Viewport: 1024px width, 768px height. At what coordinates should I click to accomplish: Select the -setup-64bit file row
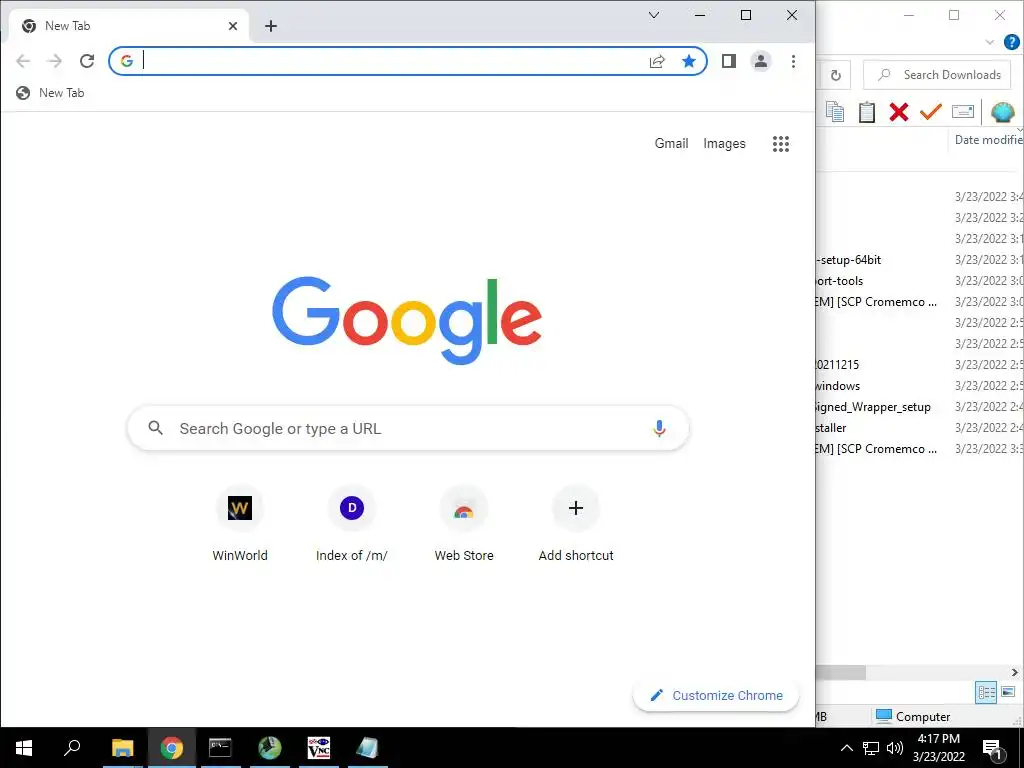pyautogui.click(x=920, y=260)
